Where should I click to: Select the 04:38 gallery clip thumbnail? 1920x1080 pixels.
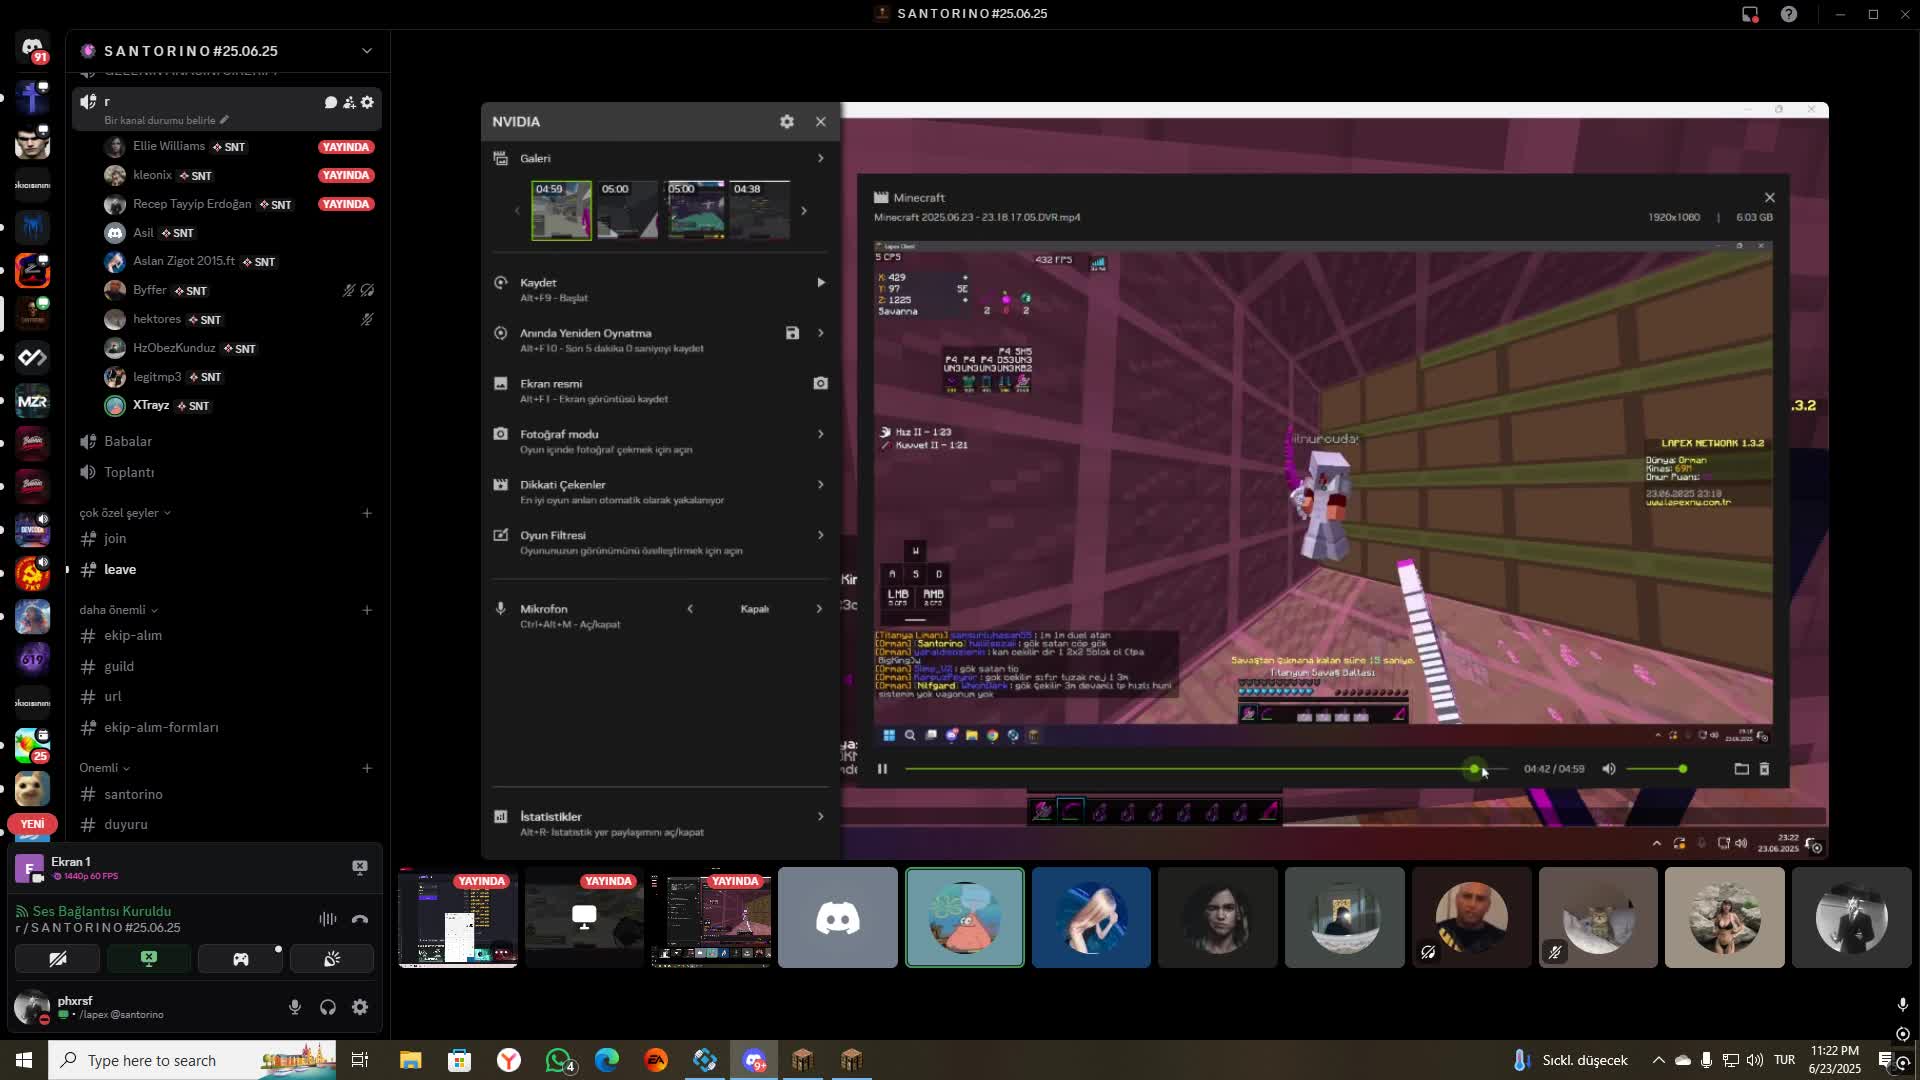[760, 210]
